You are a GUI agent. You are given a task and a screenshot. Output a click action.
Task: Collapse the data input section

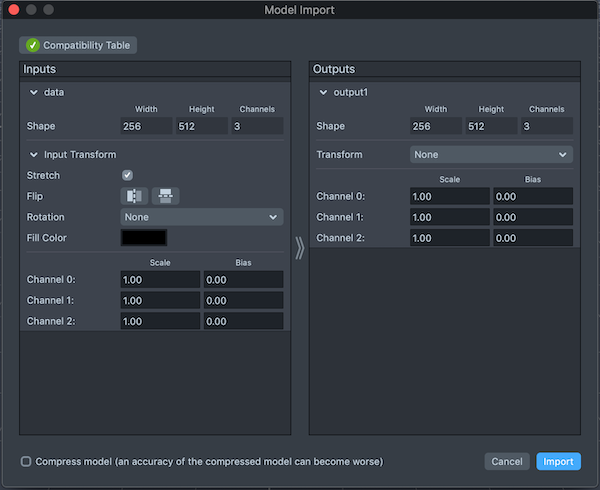pos(33,92)
